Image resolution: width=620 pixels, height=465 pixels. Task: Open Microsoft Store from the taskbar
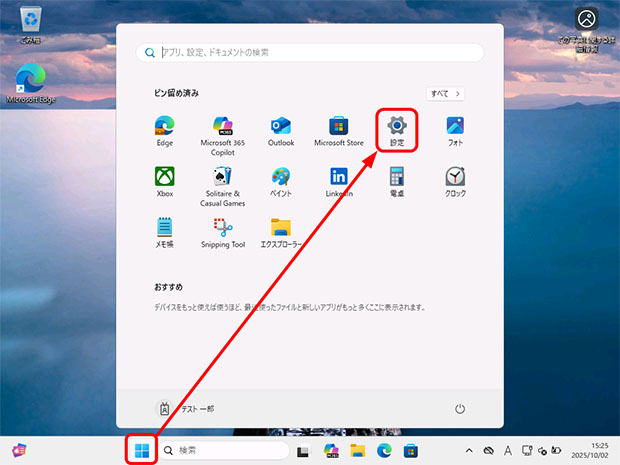pos(410,450)
